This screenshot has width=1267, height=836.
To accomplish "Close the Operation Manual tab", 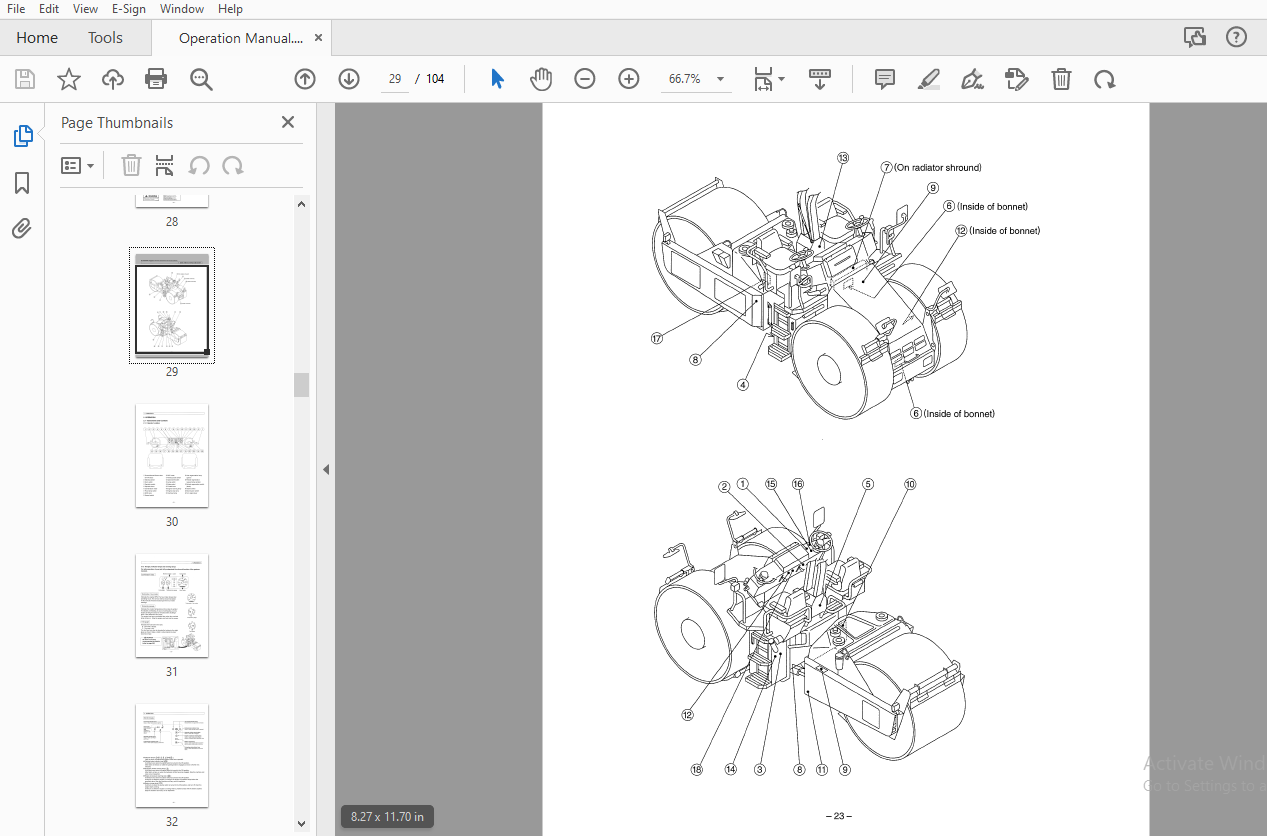I will click(319, 38).
